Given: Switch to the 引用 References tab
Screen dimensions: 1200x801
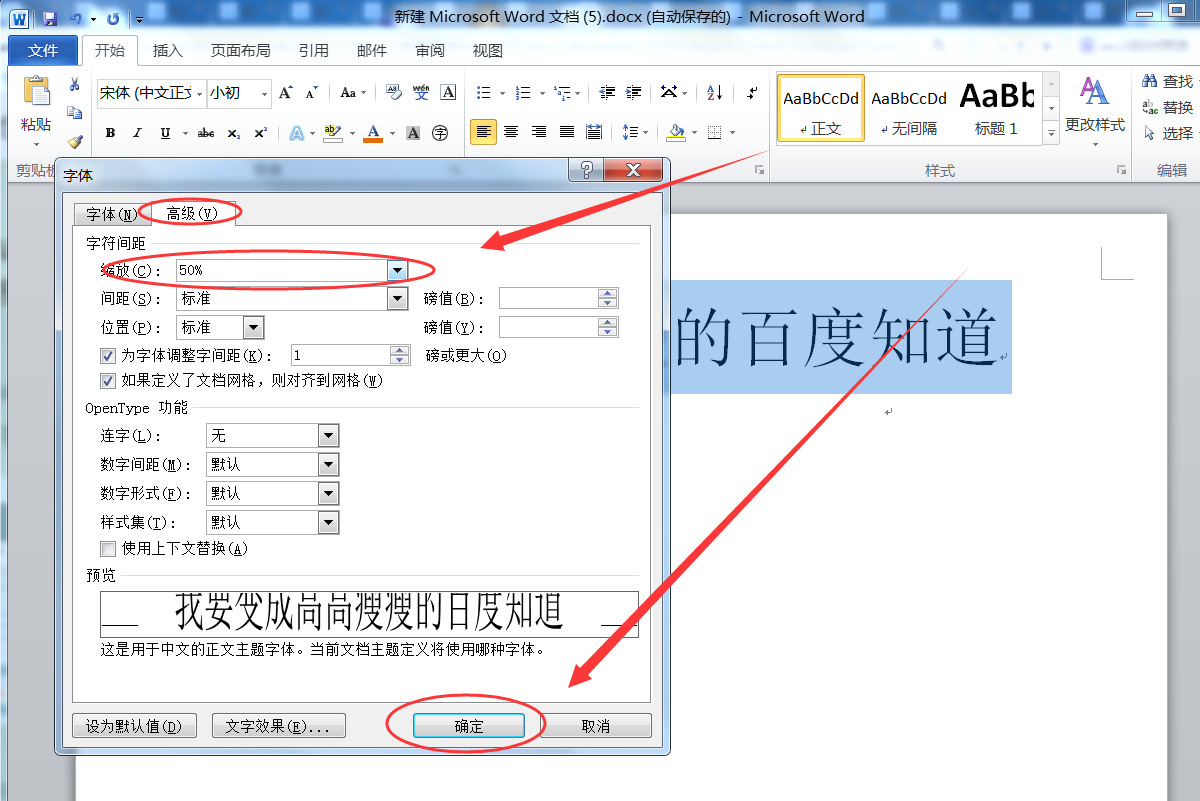Looking at the screenshot, I should tap(313, 50).
